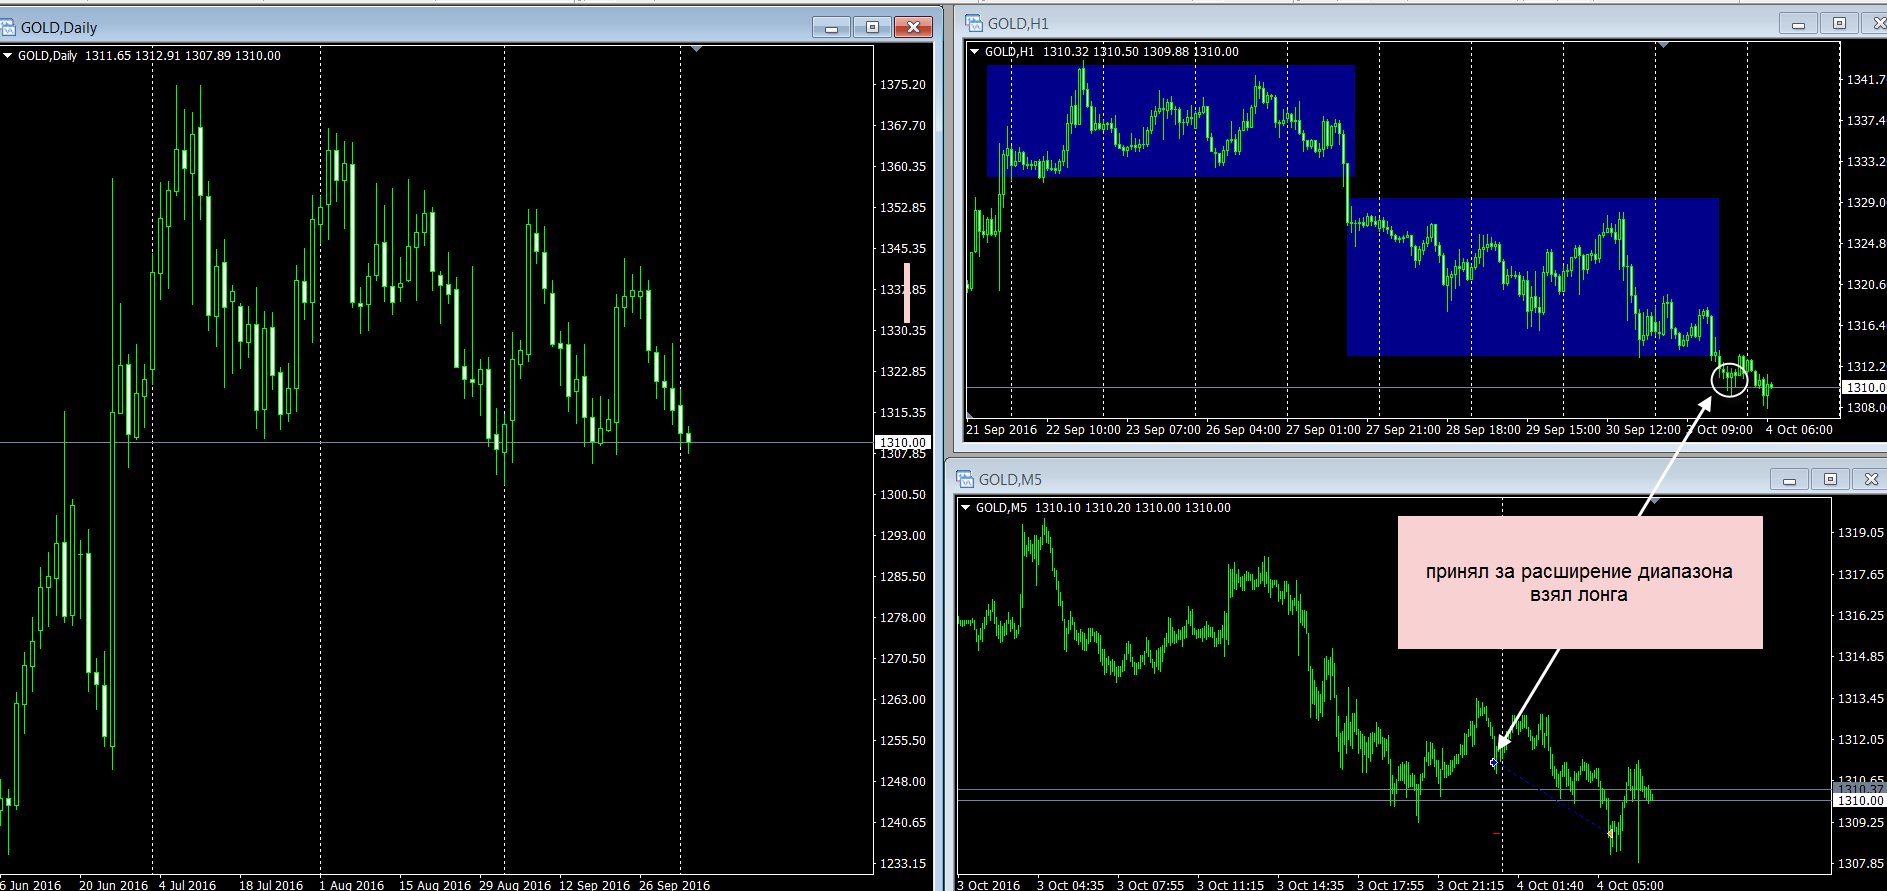The image size is (1887, 891).
Task: Click M5 OHLC text 1310.10 1310.20 1310.00 1310.00
Action: [1133, 508]
